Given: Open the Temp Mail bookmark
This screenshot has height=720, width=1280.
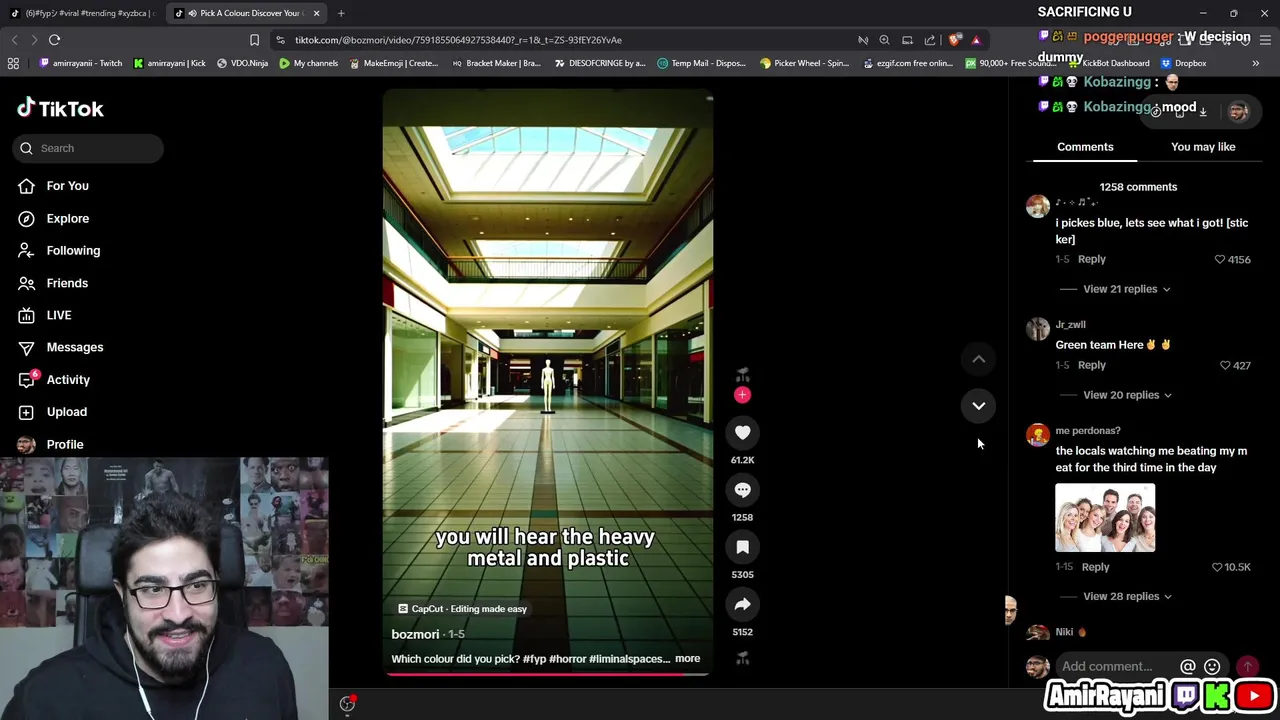Looking at the screenshot, I should (x=701, y=63).
